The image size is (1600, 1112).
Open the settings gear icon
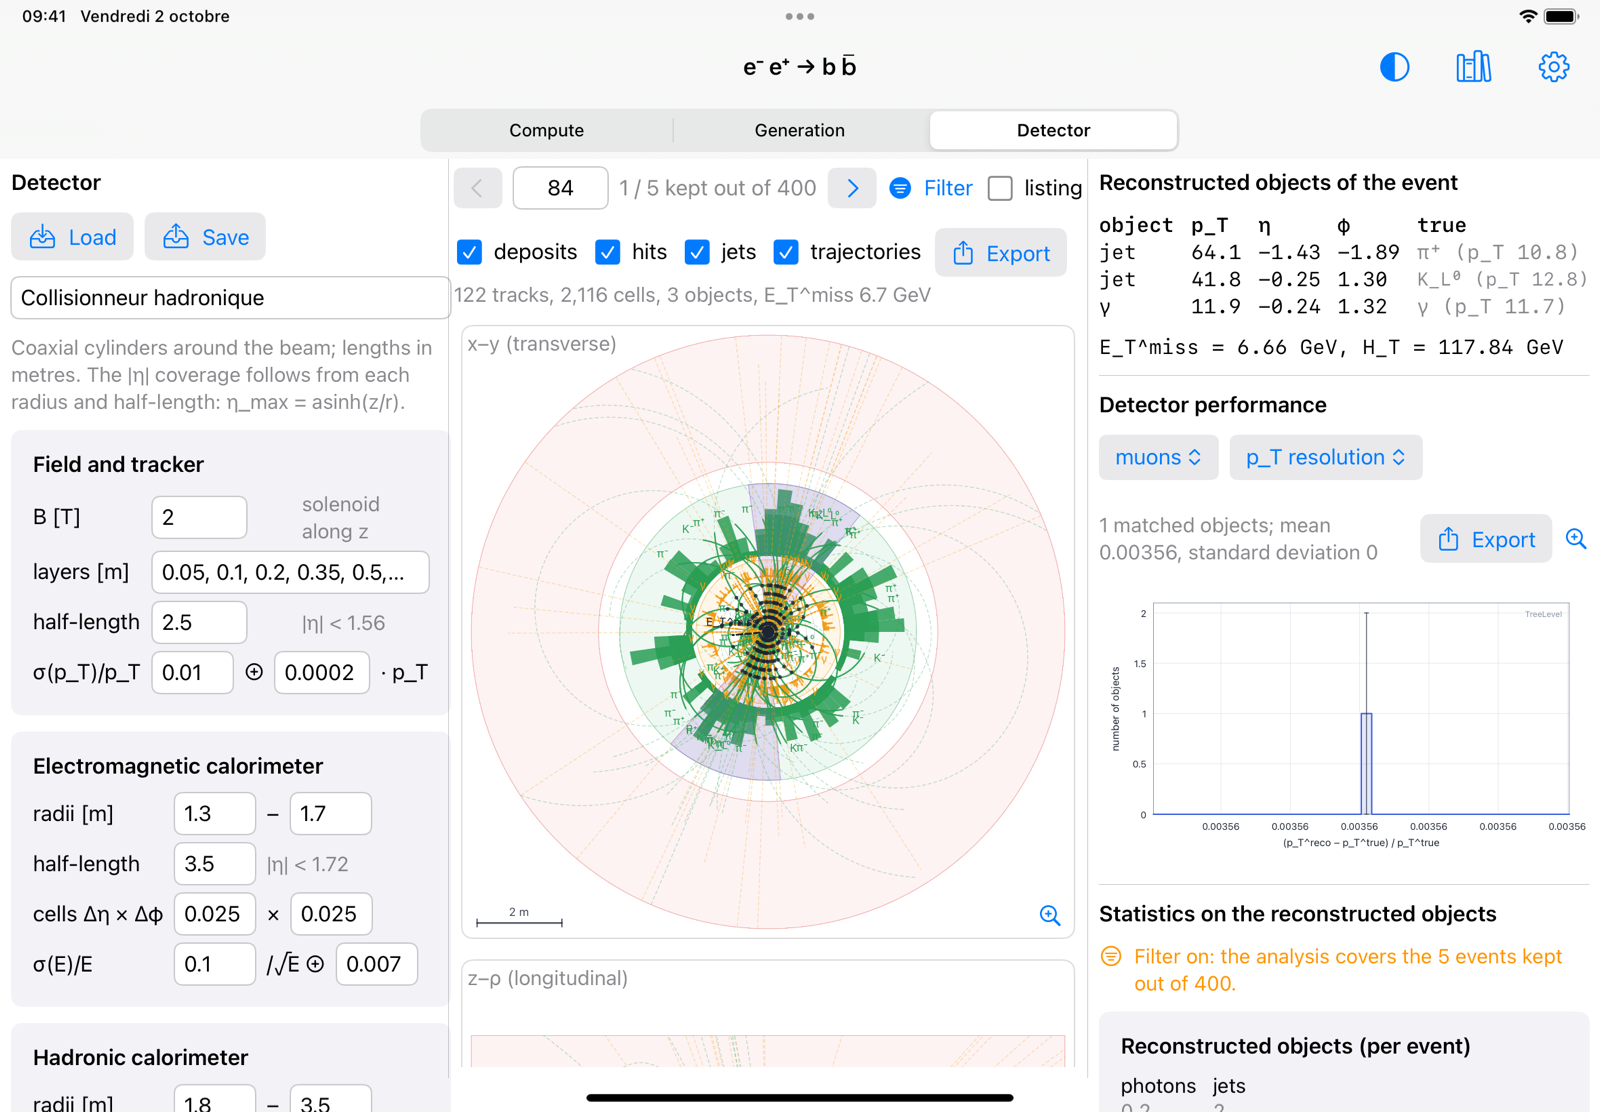[1554, 67]
